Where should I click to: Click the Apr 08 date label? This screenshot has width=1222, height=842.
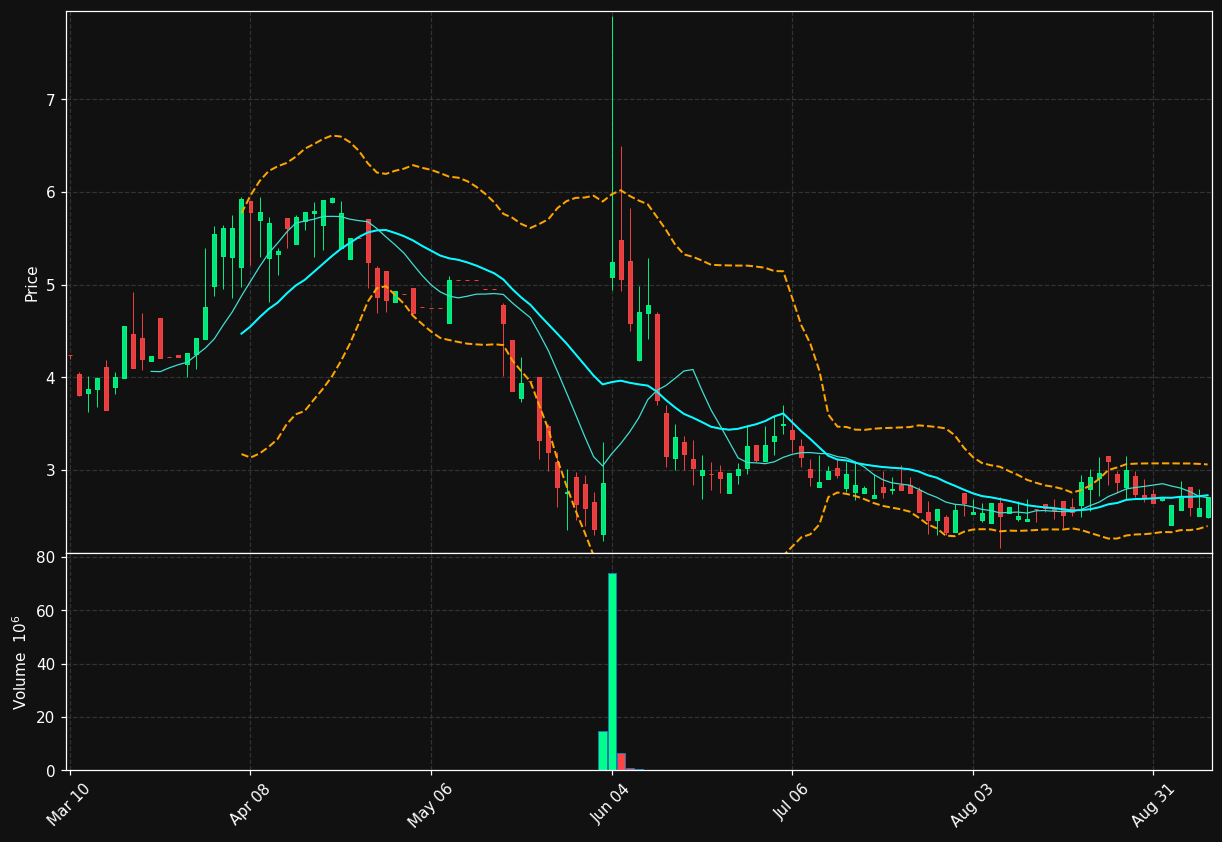249,805
